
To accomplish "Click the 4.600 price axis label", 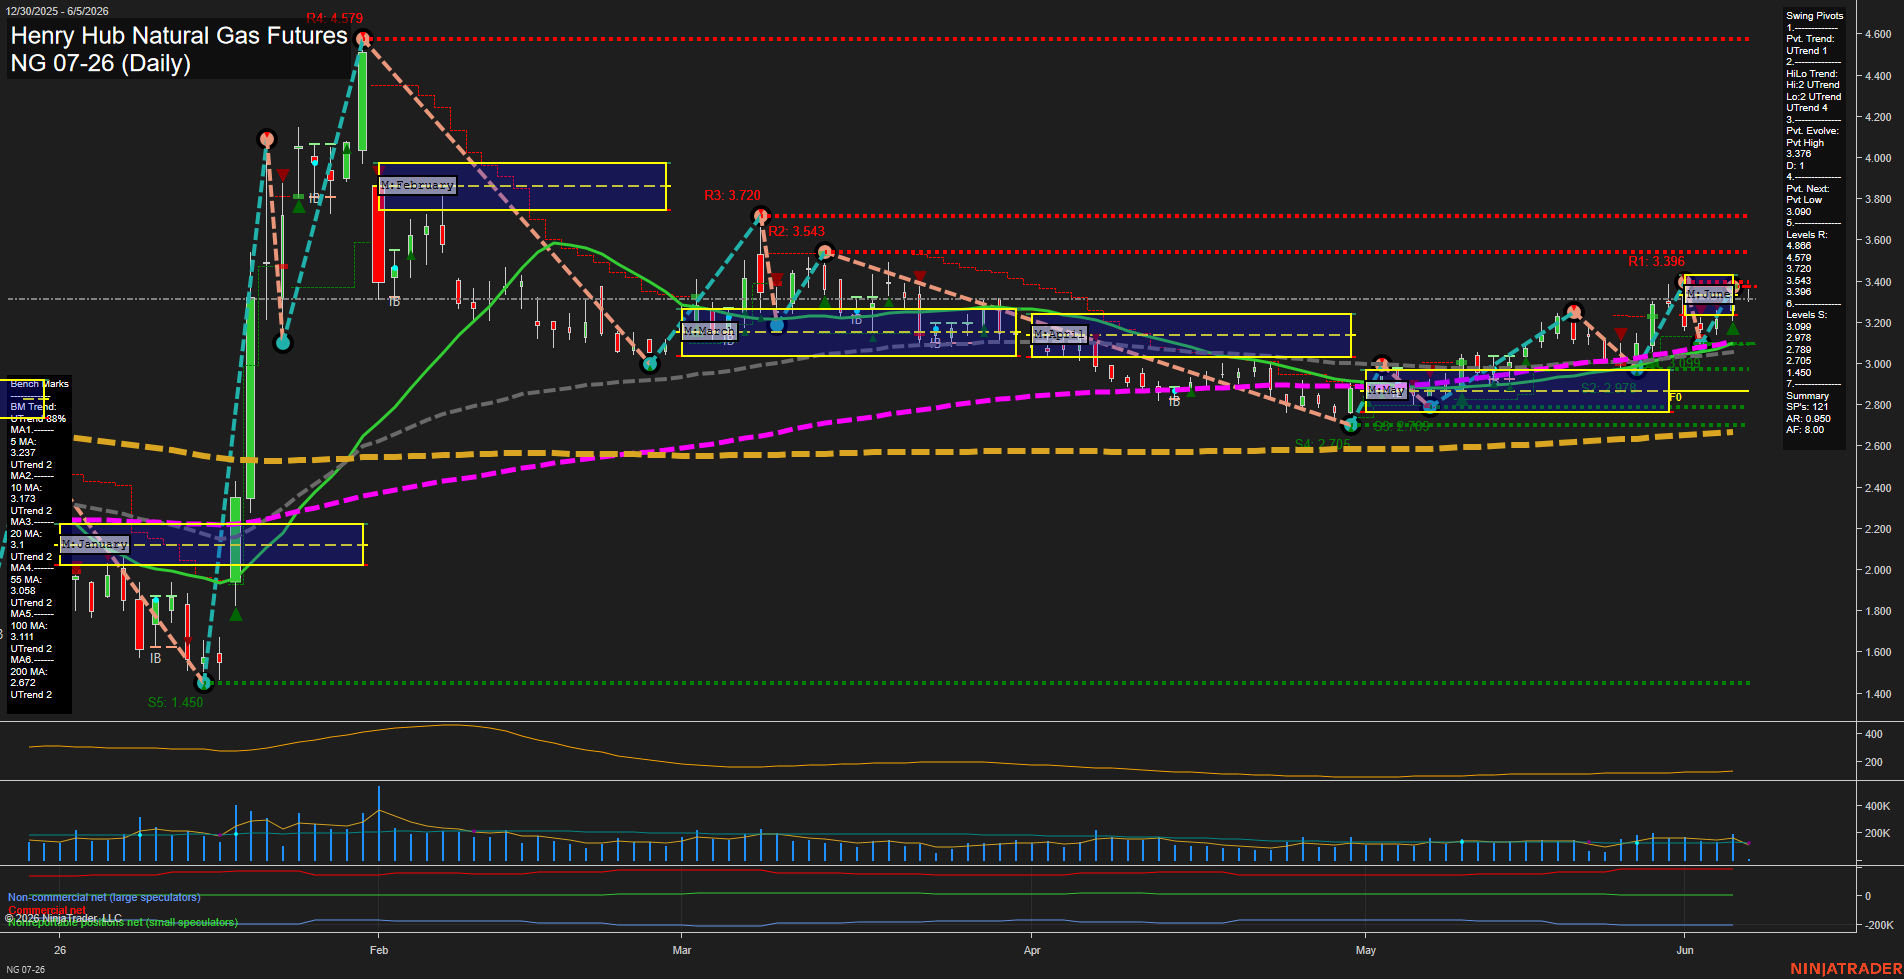I will 1877,34.
